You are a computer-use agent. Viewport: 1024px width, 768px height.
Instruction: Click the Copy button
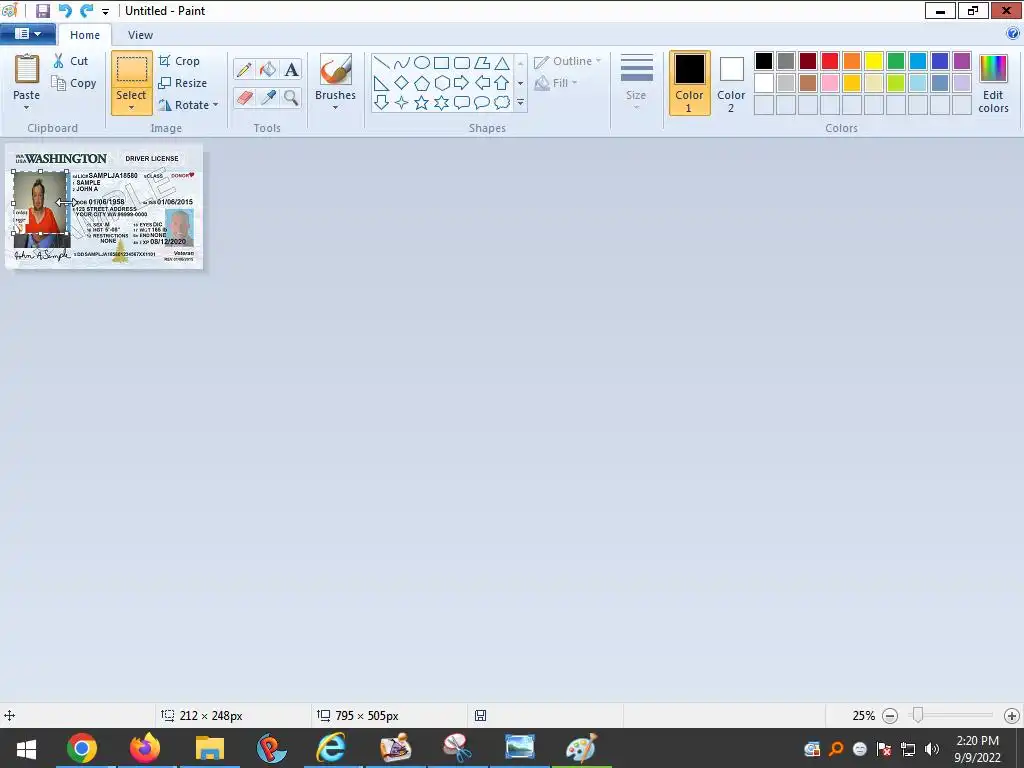click(74, 83)
